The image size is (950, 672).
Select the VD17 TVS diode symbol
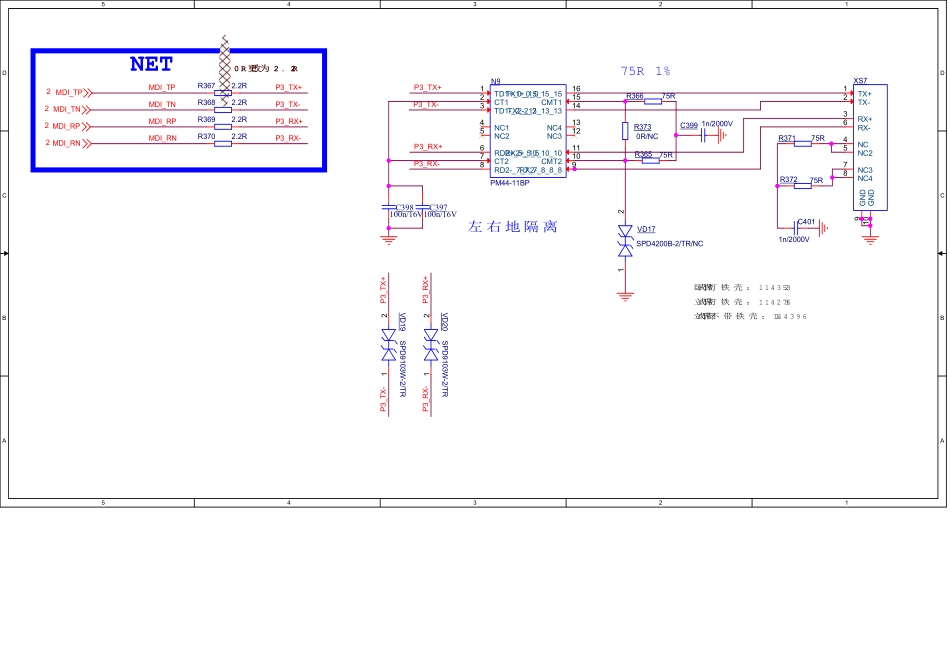(x=625, y=240)
